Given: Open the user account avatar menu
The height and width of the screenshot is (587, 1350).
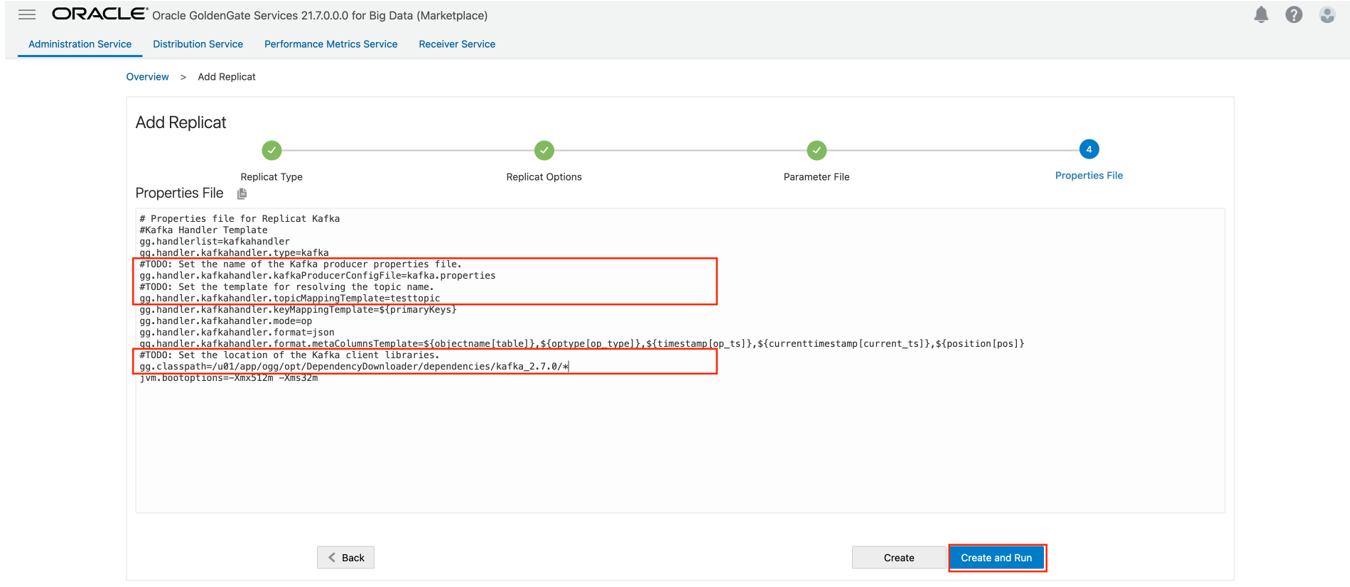Looking at the screenshot, I should point(1327,15).
